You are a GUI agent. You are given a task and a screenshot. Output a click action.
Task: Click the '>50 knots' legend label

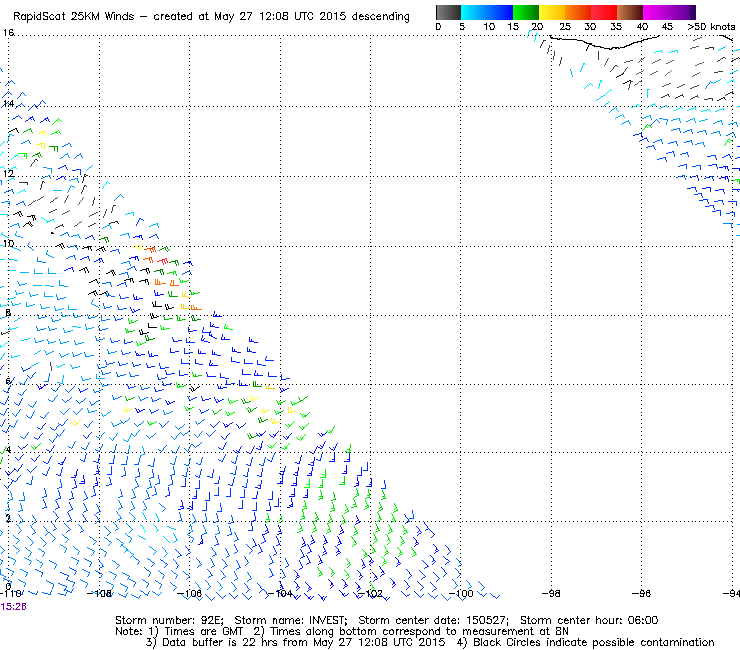711,27
